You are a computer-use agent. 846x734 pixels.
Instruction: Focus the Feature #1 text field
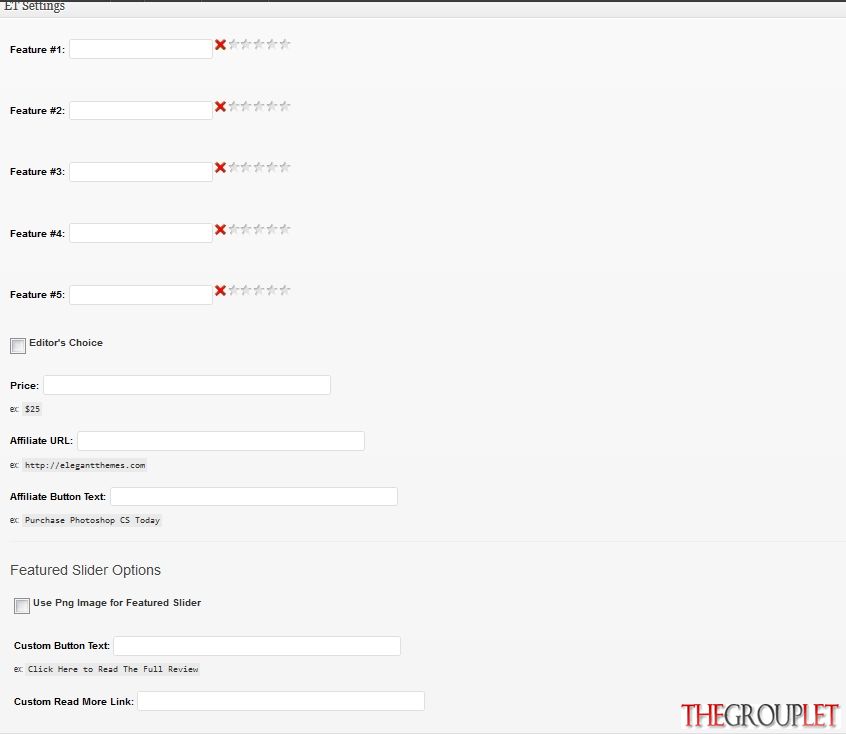[x=141, y=49]
